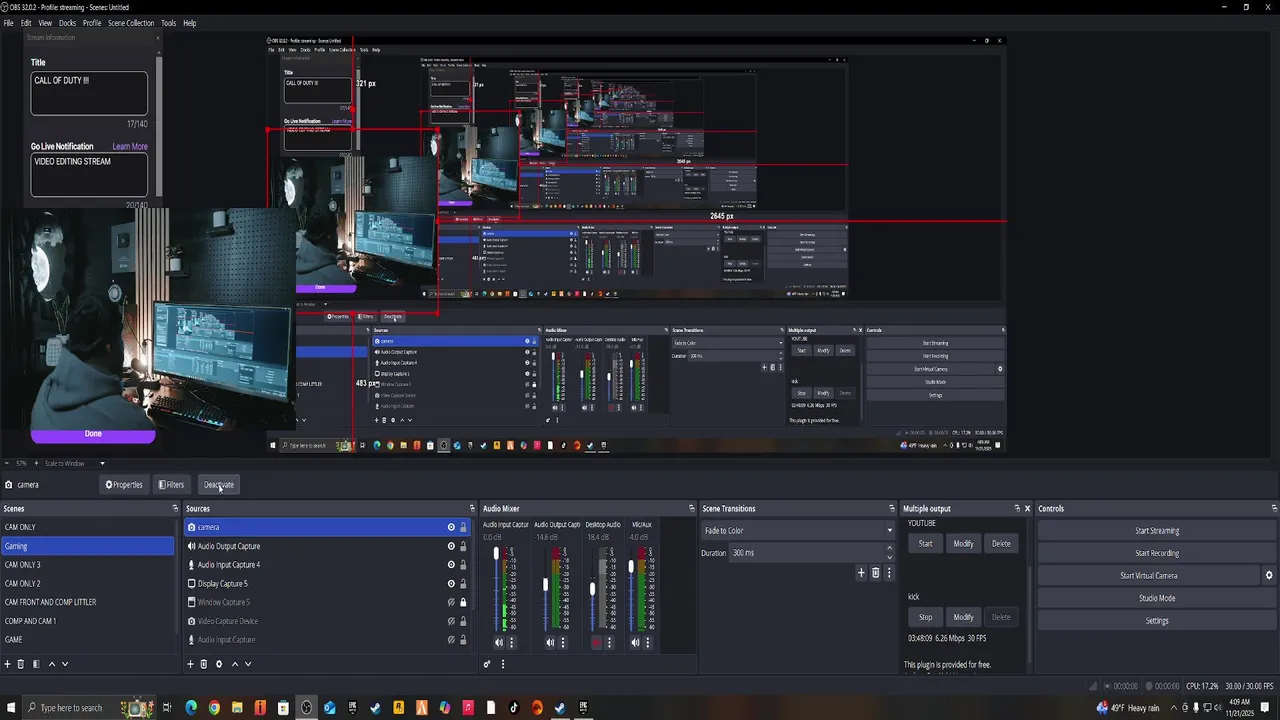Image resolution: width=1280 pixels, height=720 pixels.
Task: Show the Window Capture 5 source
Action: 451,602
